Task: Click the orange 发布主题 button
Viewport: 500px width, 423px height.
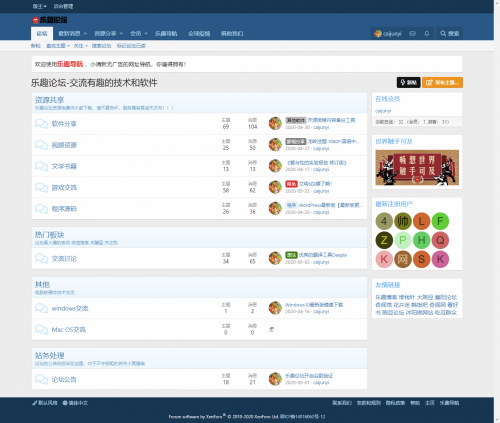Action: click(442, 82)
